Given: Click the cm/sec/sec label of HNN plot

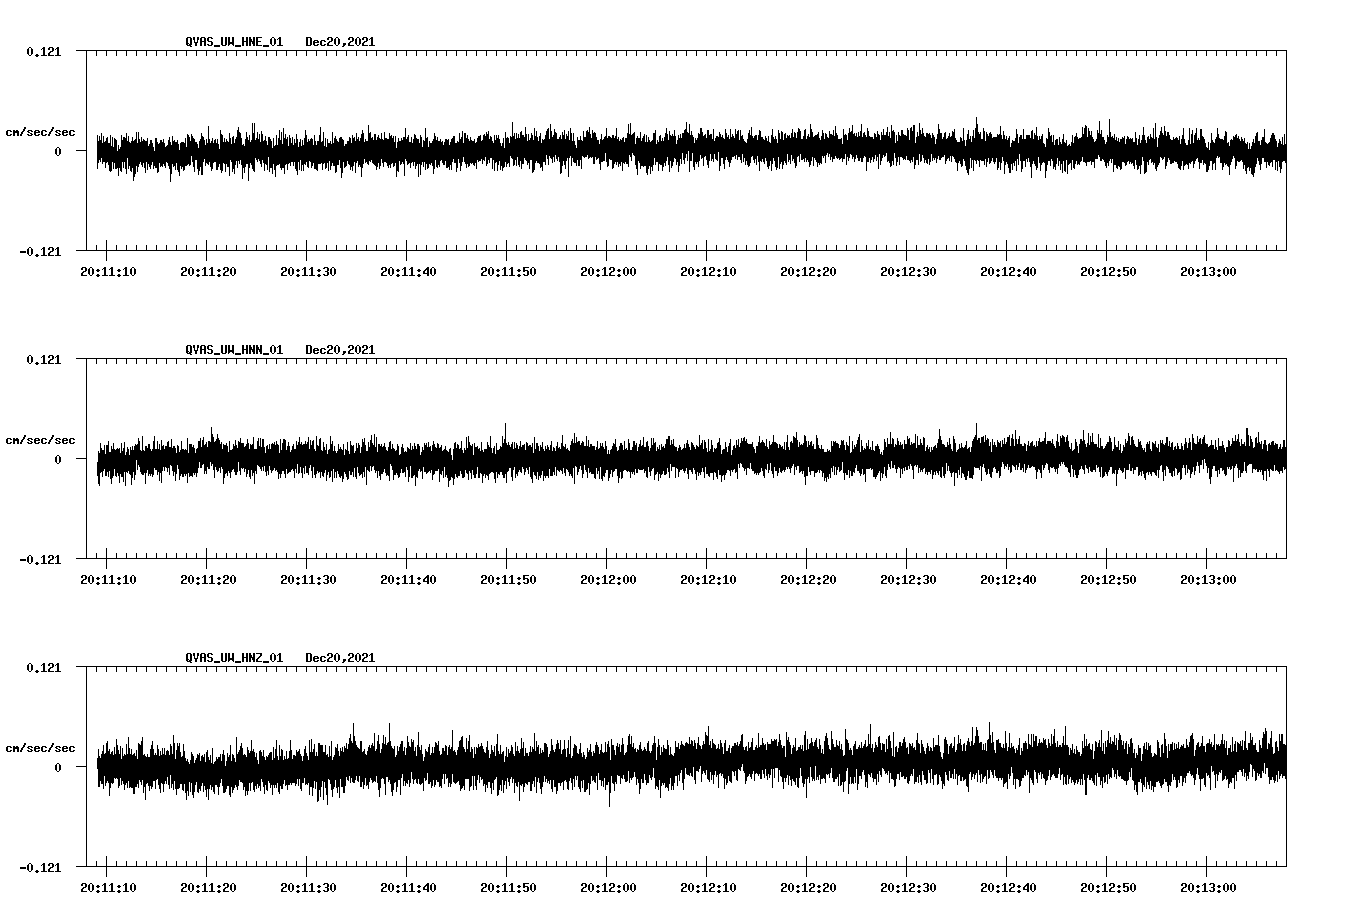Looking at the screenshot, I should tap(40, 440).
